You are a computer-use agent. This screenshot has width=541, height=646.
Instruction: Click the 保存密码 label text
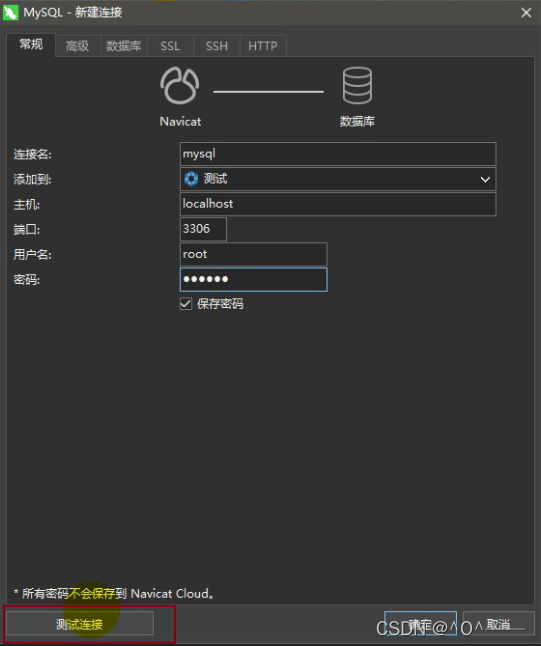coord(220,304)
